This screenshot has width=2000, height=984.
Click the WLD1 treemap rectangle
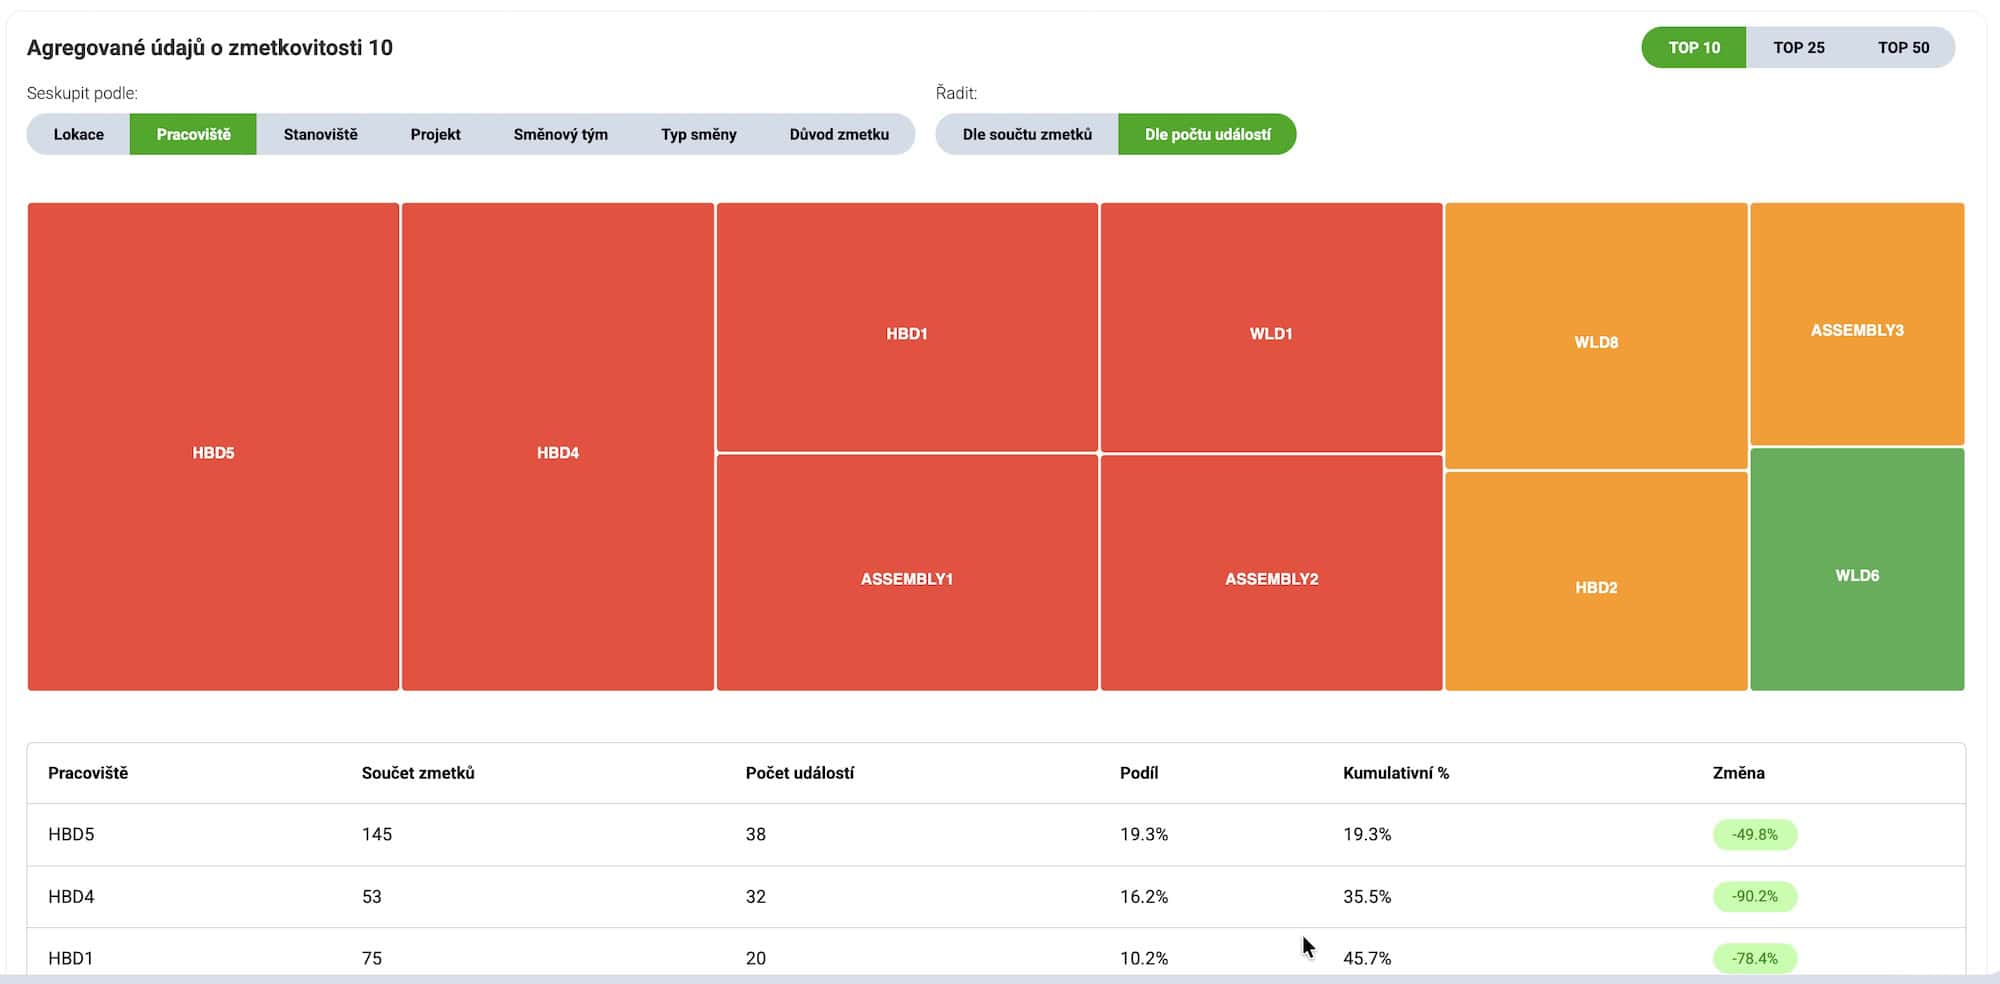coord(1271,335)
